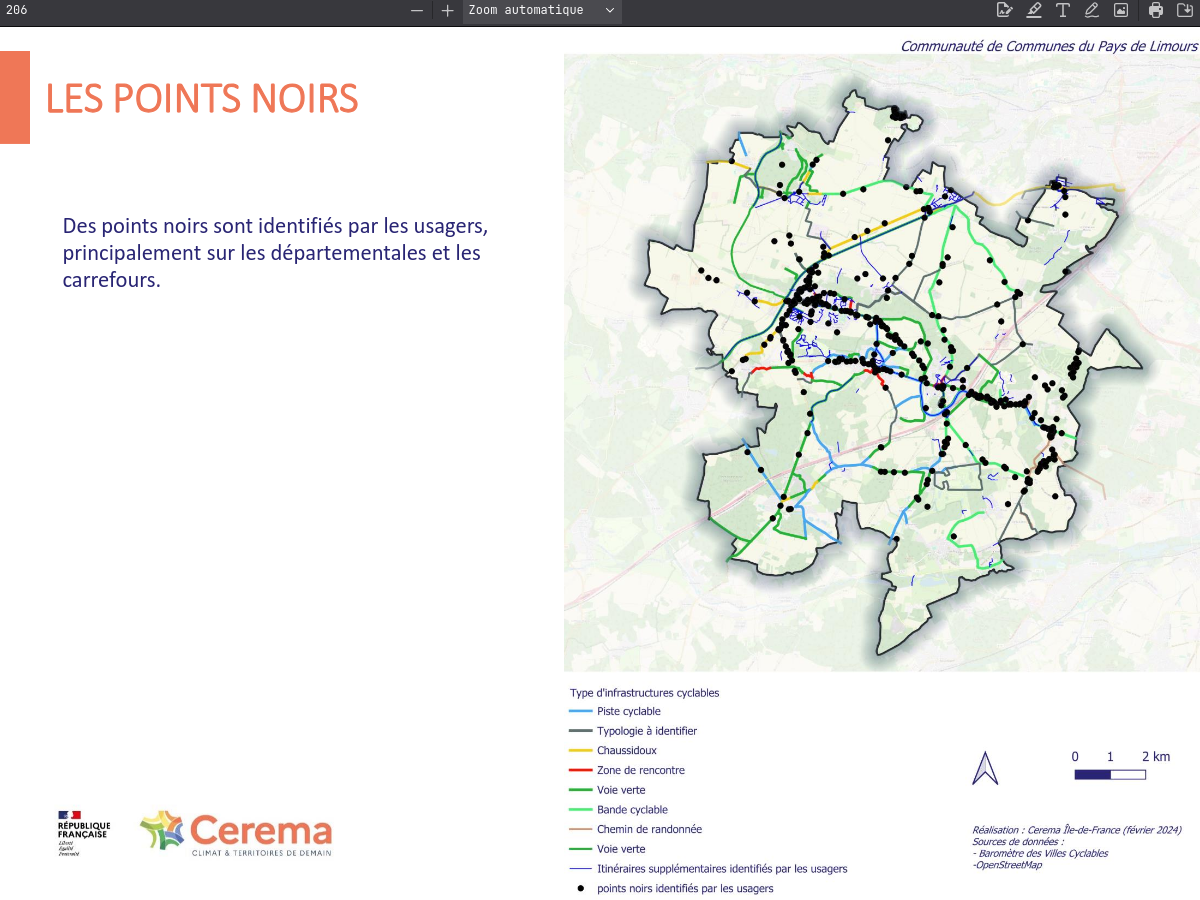Image resolution: width=1200 pixels, height=900 pixels.
Task: Click the north arrow symbol
Action: click(986, 768)
